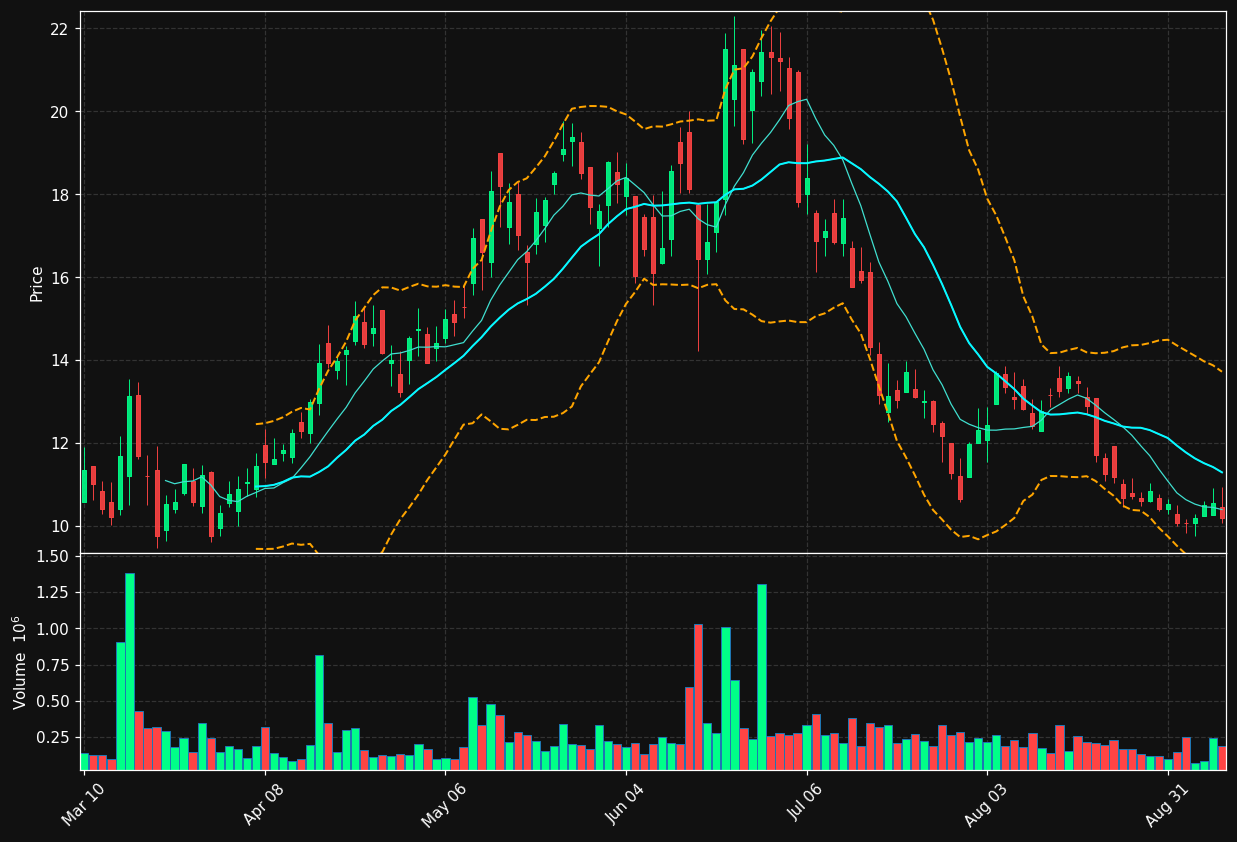Click the price tick label 14
1237x842 pixels.
(59, 361)
